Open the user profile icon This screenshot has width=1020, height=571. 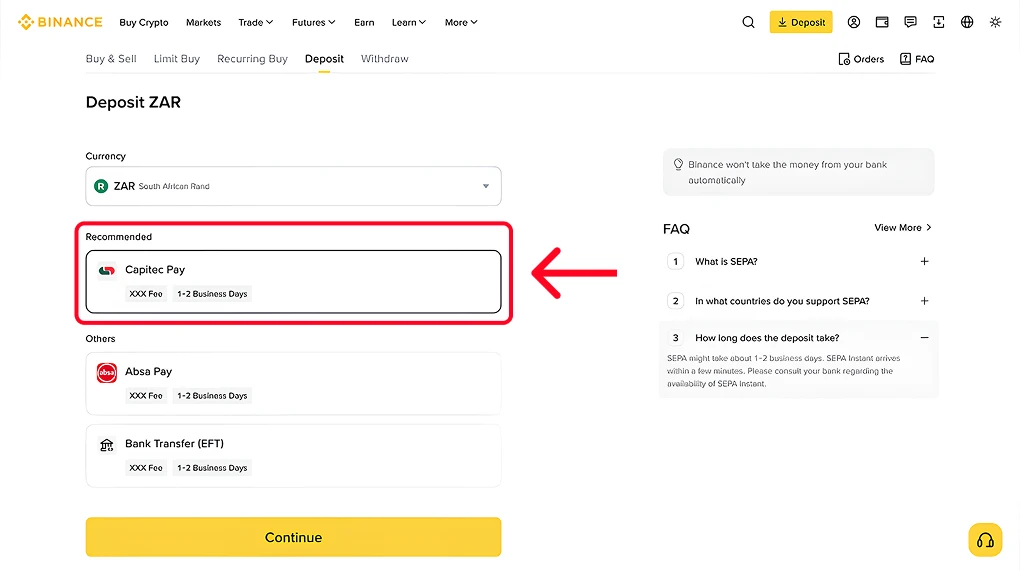pos(853,22)
